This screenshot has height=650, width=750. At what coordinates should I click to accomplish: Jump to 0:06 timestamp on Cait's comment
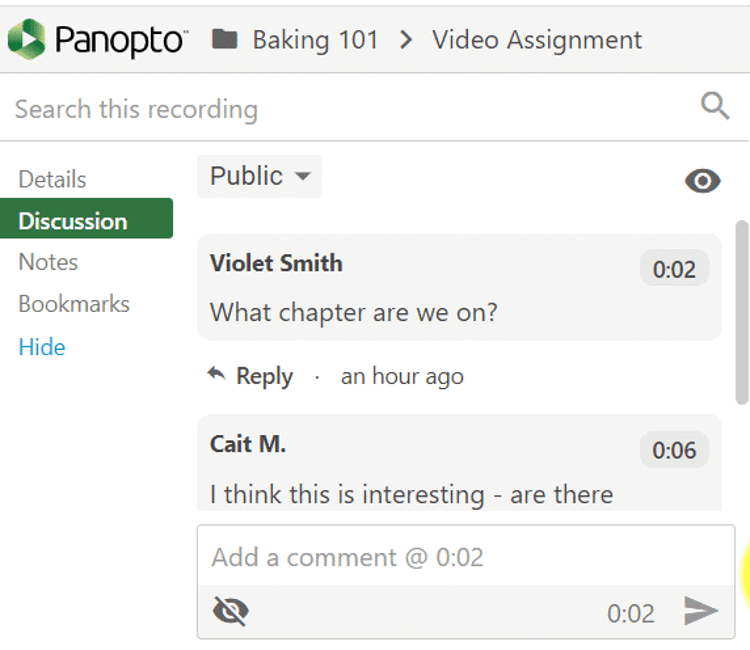click(x=674, y=451)
